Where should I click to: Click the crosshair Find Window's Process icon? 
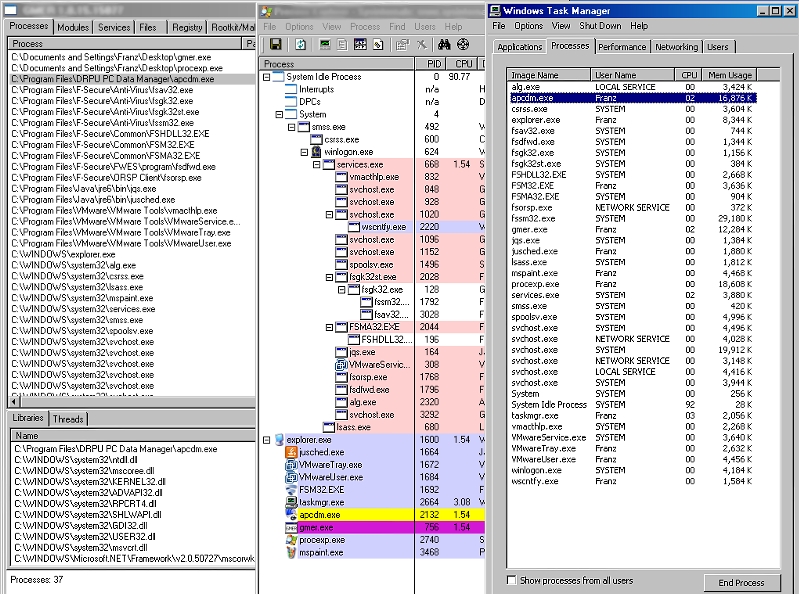tap(463, 45)
